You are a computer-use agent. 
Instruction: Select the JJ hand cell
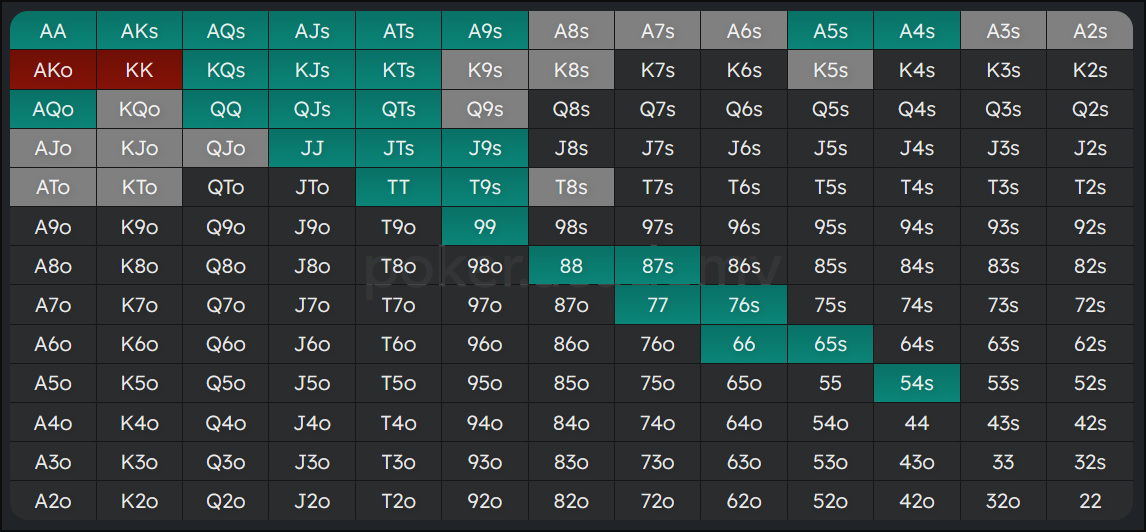pyautogui.click(x=312, y=148)
